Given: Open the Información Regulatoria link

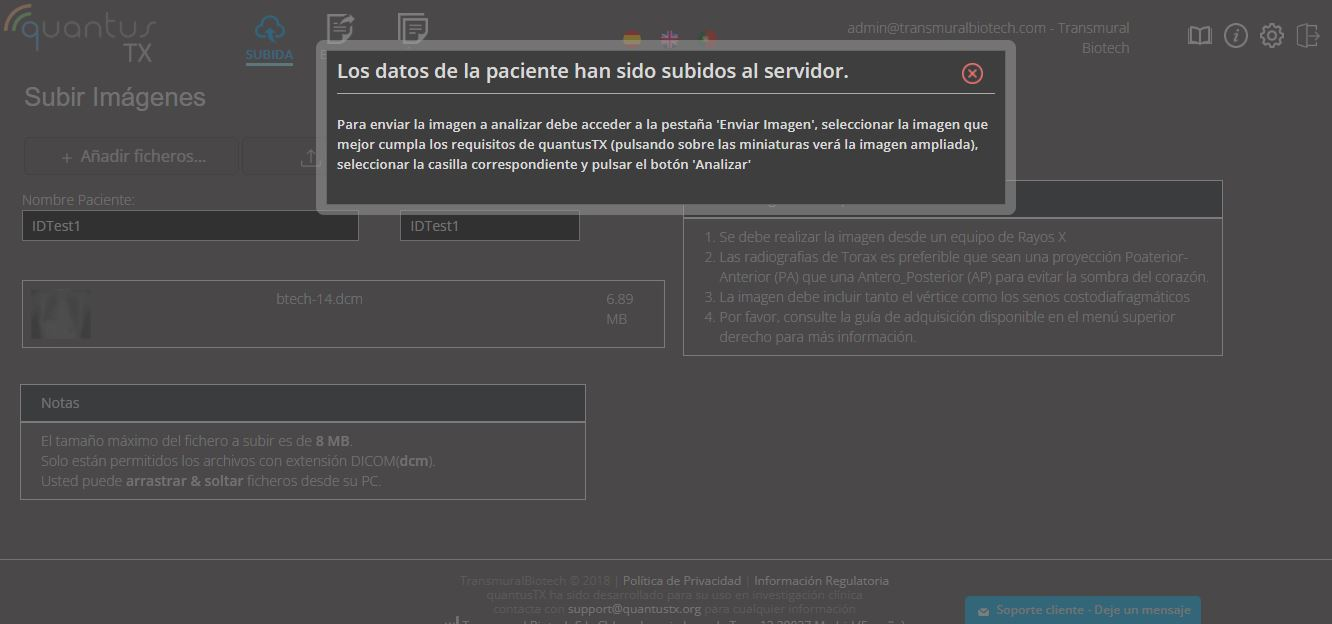Looking at the screenshot, I should pos(821,580).
